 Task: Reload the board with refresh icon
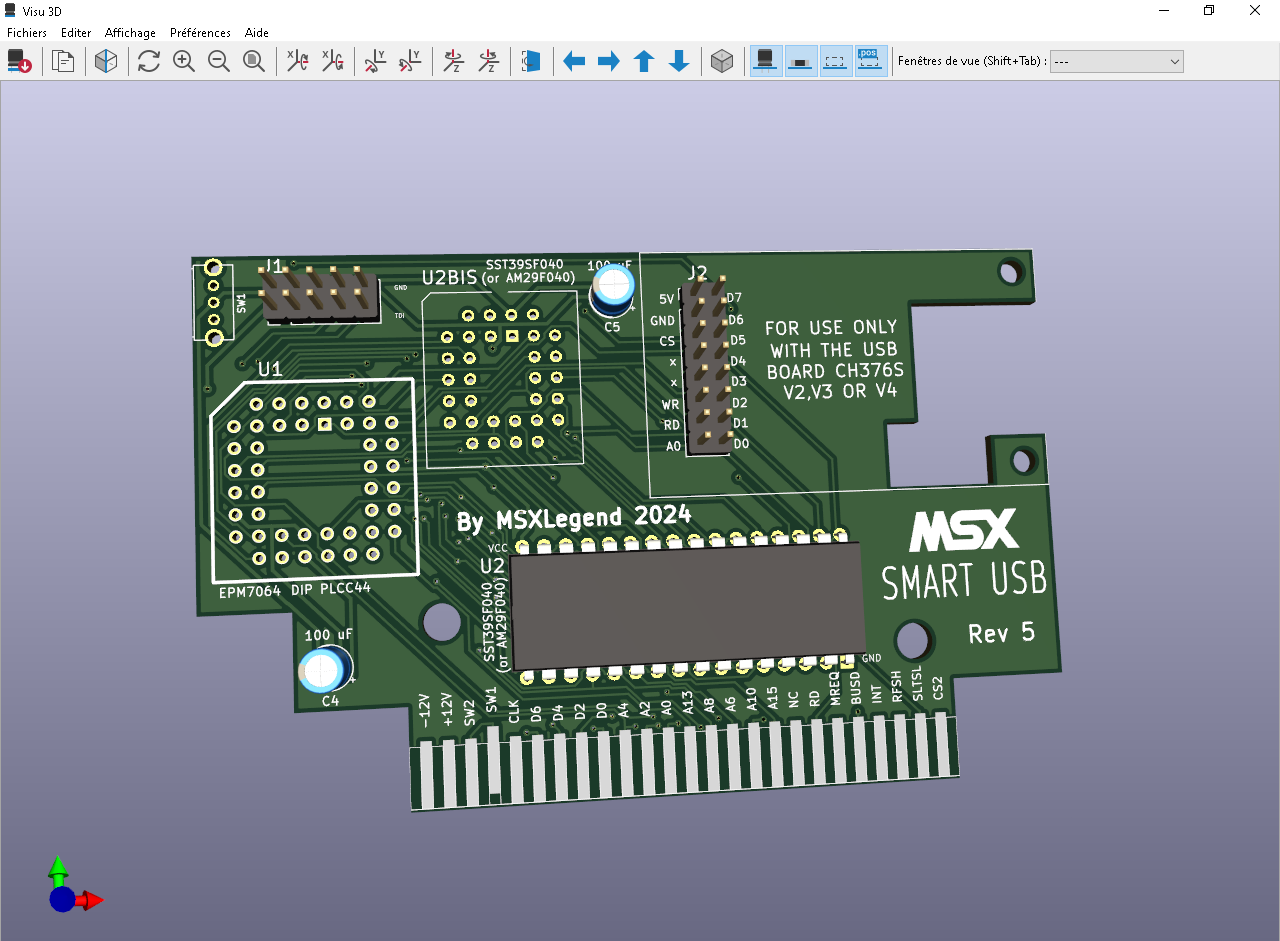coord(149,61)
